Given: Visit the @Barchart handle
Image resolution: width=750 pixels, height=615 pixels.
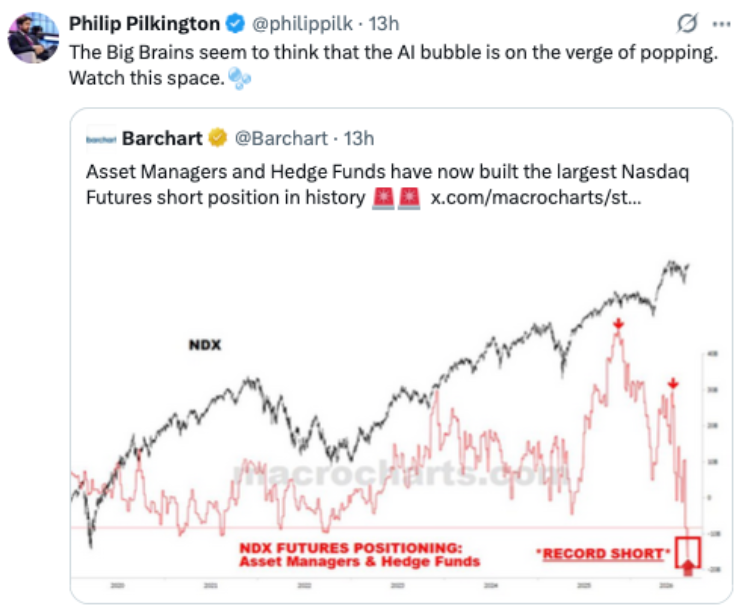Looking at the screenshot, I should [281, 139].
